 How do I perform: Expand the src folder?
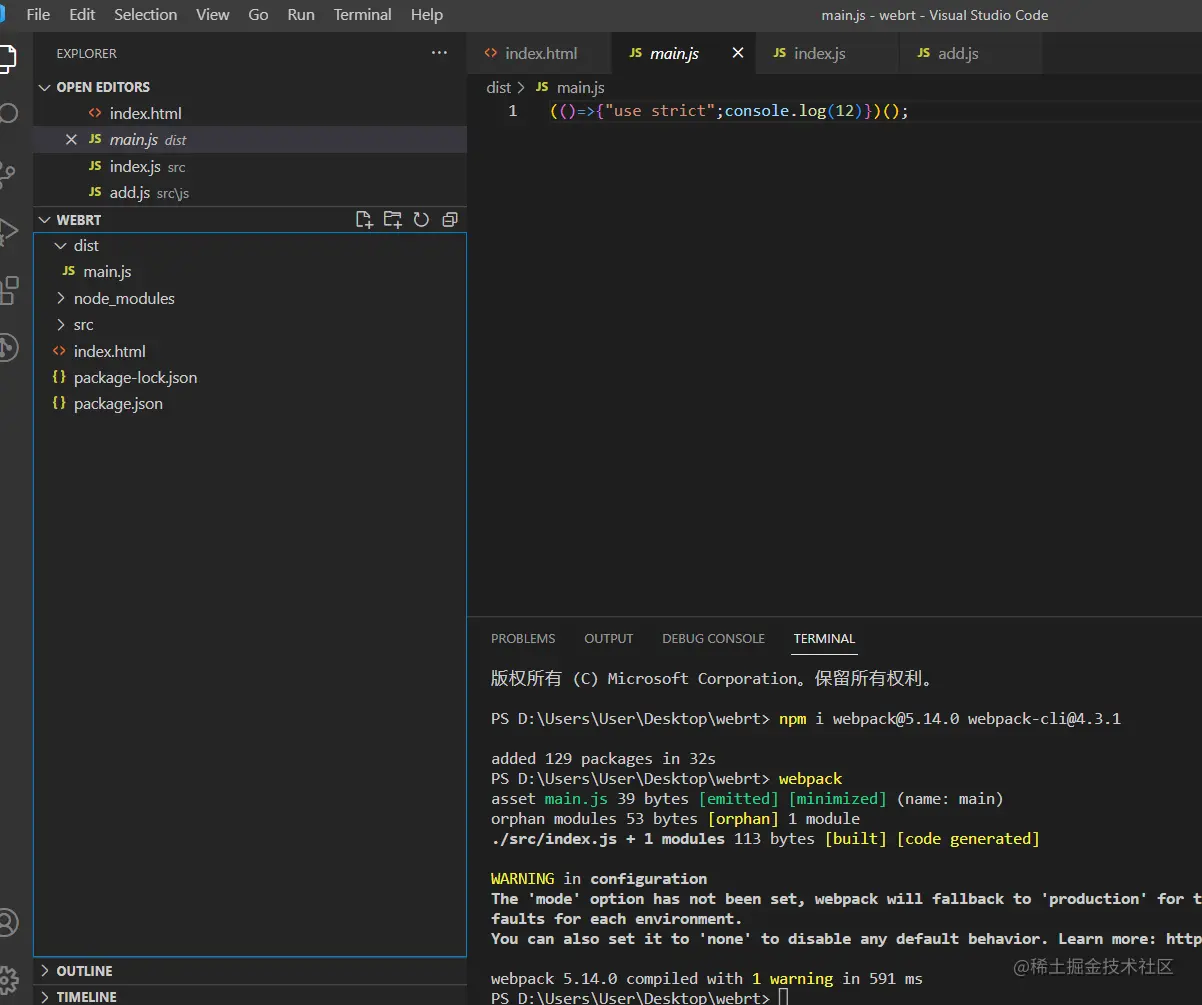83,325
